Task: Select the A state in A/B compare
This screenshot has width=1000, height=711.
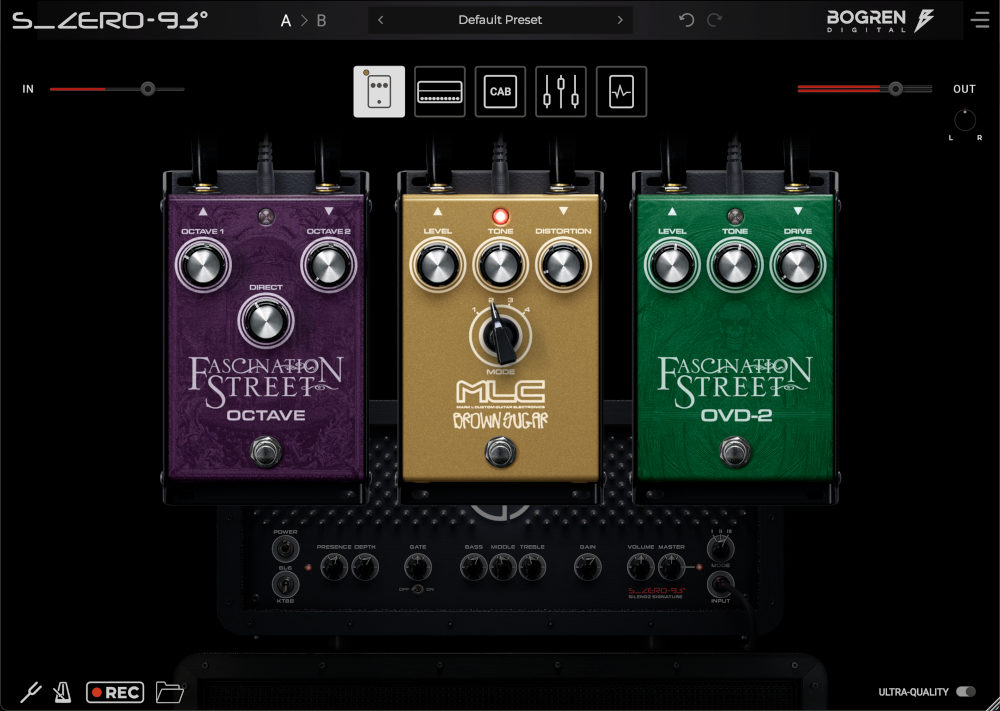Action: [286, 20]
